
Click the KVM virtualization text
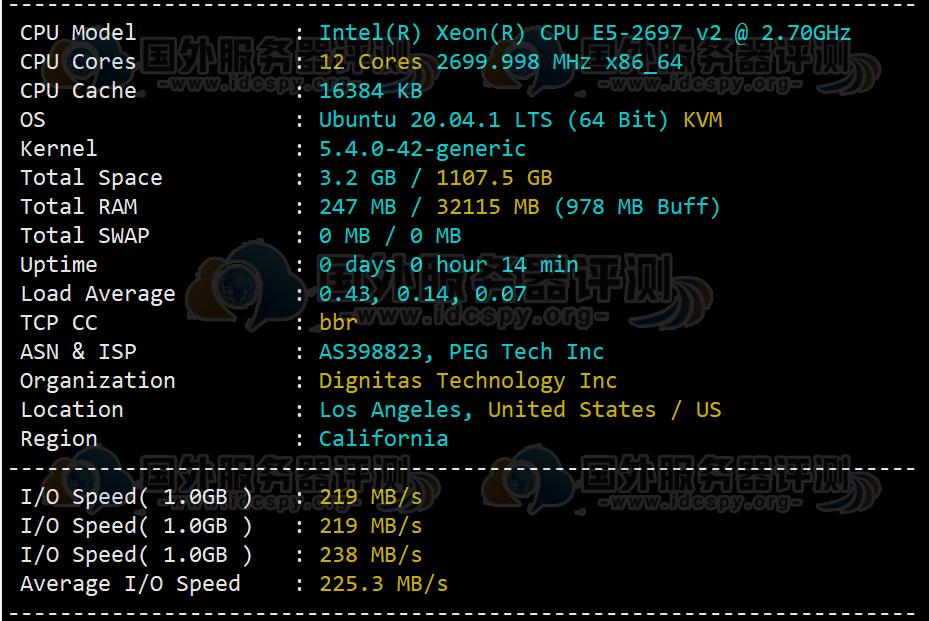(703, 120)
